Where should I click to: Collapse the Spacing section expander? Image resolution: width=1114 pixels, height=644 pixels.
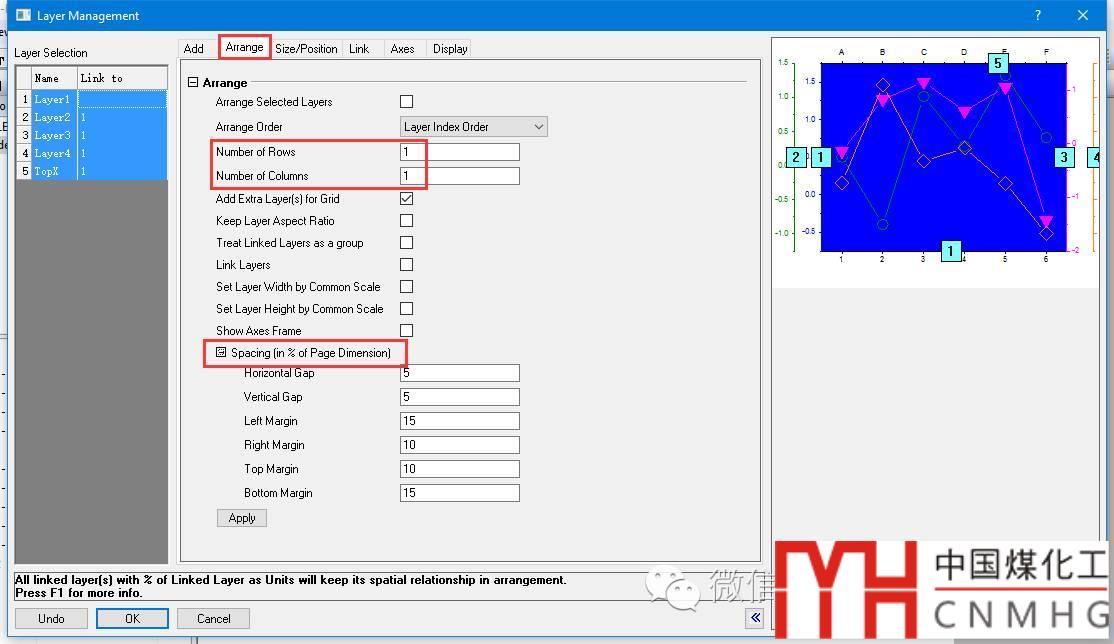coord(221,353)
